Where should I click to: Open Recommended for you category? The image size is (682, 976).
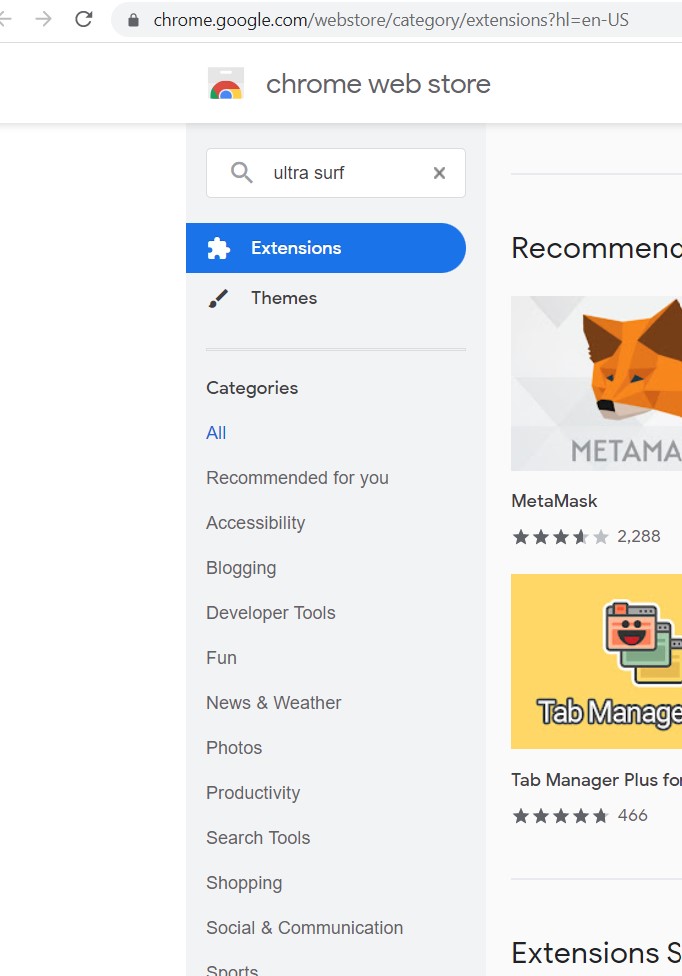pos(297,478)
